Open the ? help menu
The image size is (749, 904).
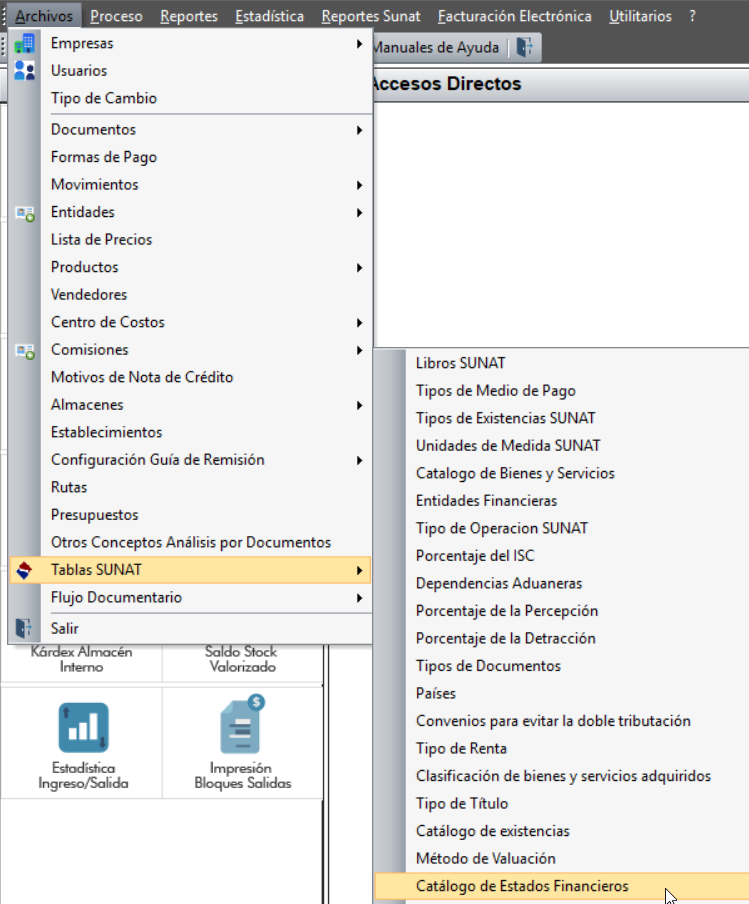(x=692, y=16)
